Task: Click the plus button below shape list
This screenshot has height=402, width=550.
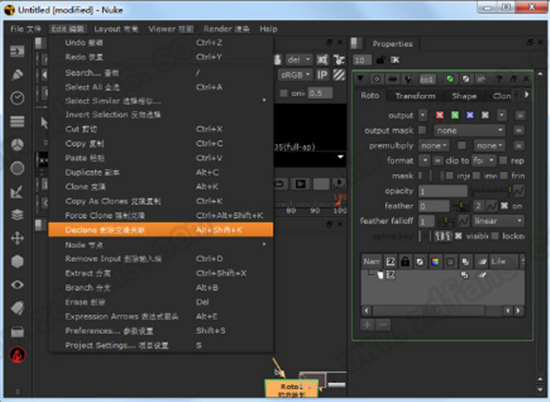Action: [368, 325]
